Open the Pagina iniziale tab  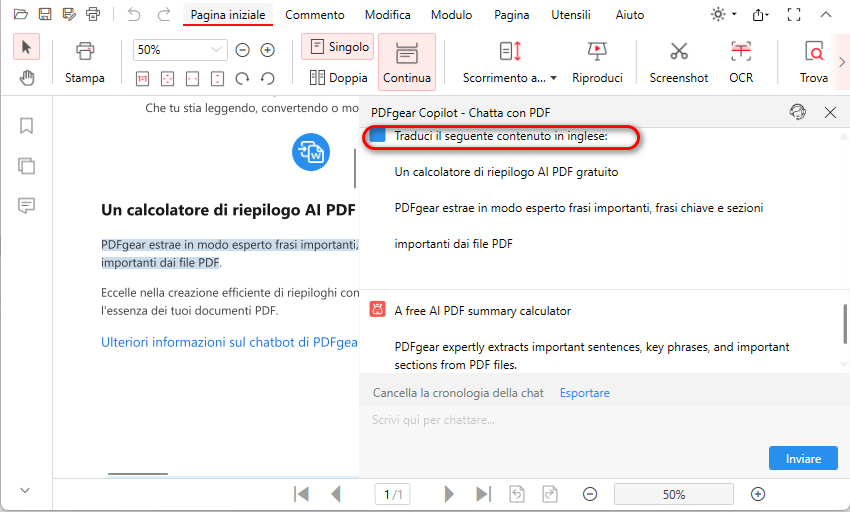[228, 15]
